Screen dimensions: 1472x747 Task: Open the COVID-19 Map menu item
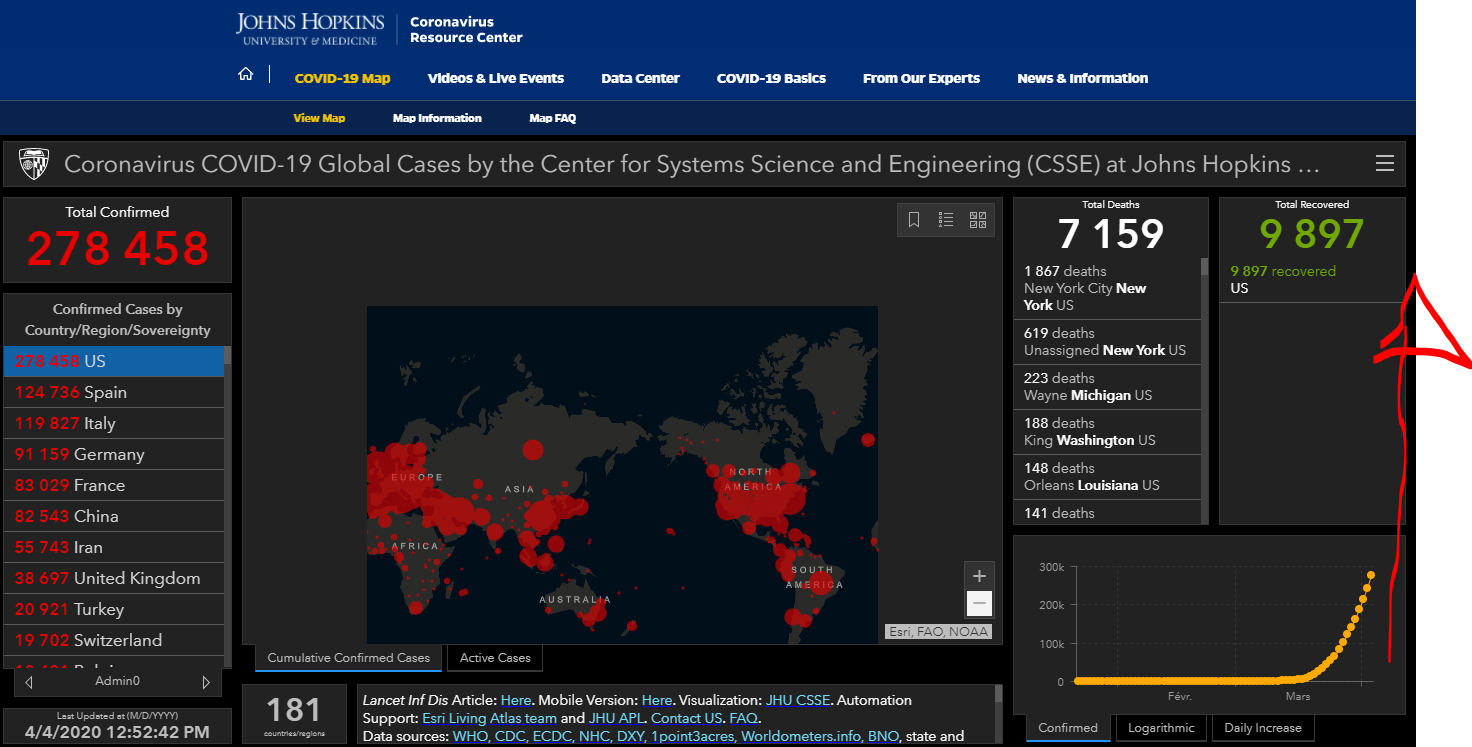pos(342,78)
